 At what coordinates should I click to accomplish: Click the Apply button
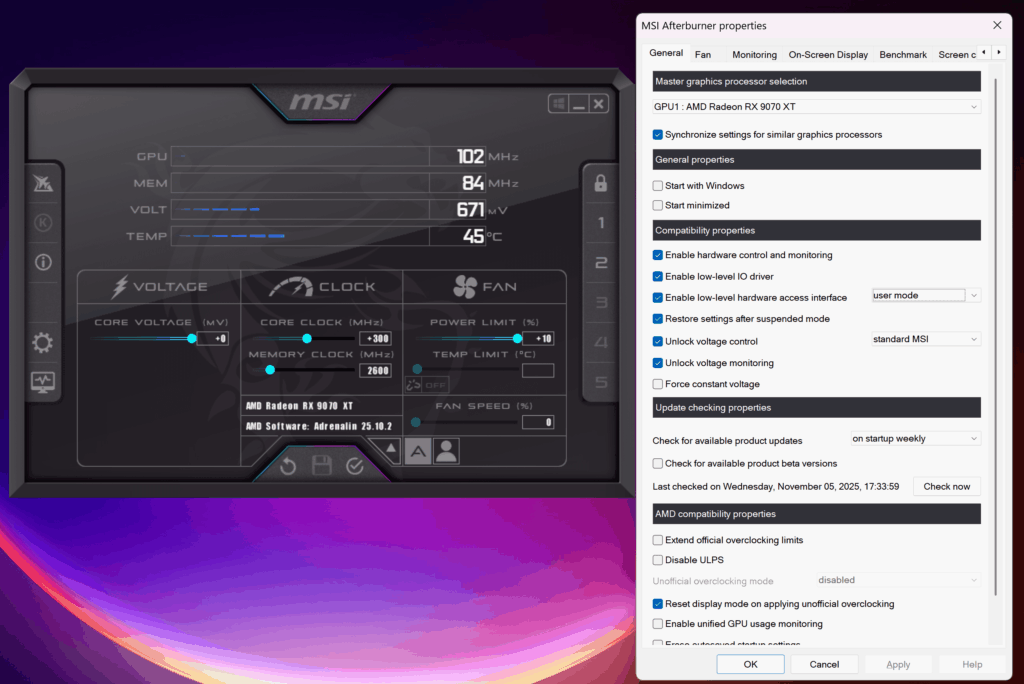click(898, 664)
